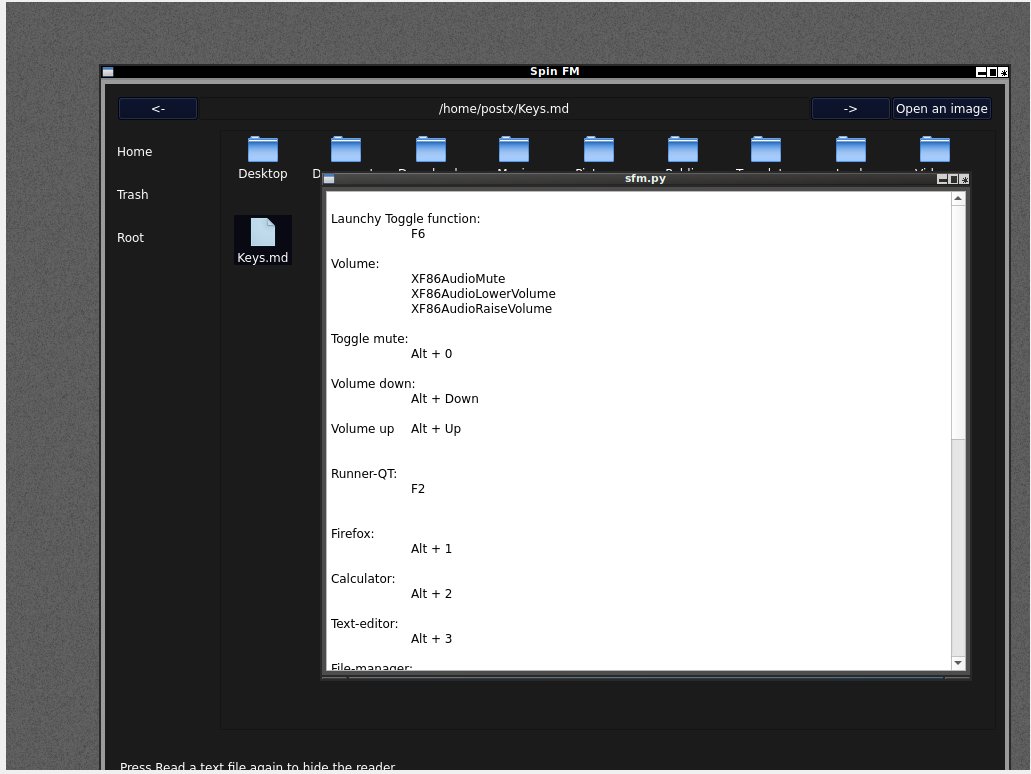Click the 'Launchy Toggle function:' line

click(405, 219)
